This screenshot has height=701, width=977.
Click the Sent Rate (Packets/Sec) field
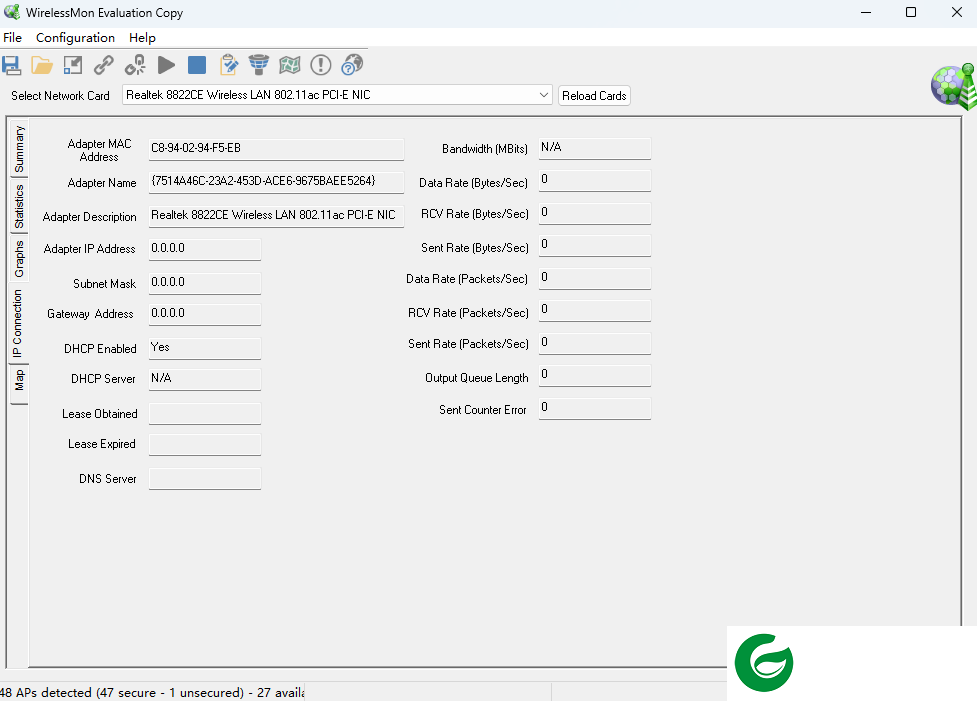pyautogui.click(x=594, y=343)
